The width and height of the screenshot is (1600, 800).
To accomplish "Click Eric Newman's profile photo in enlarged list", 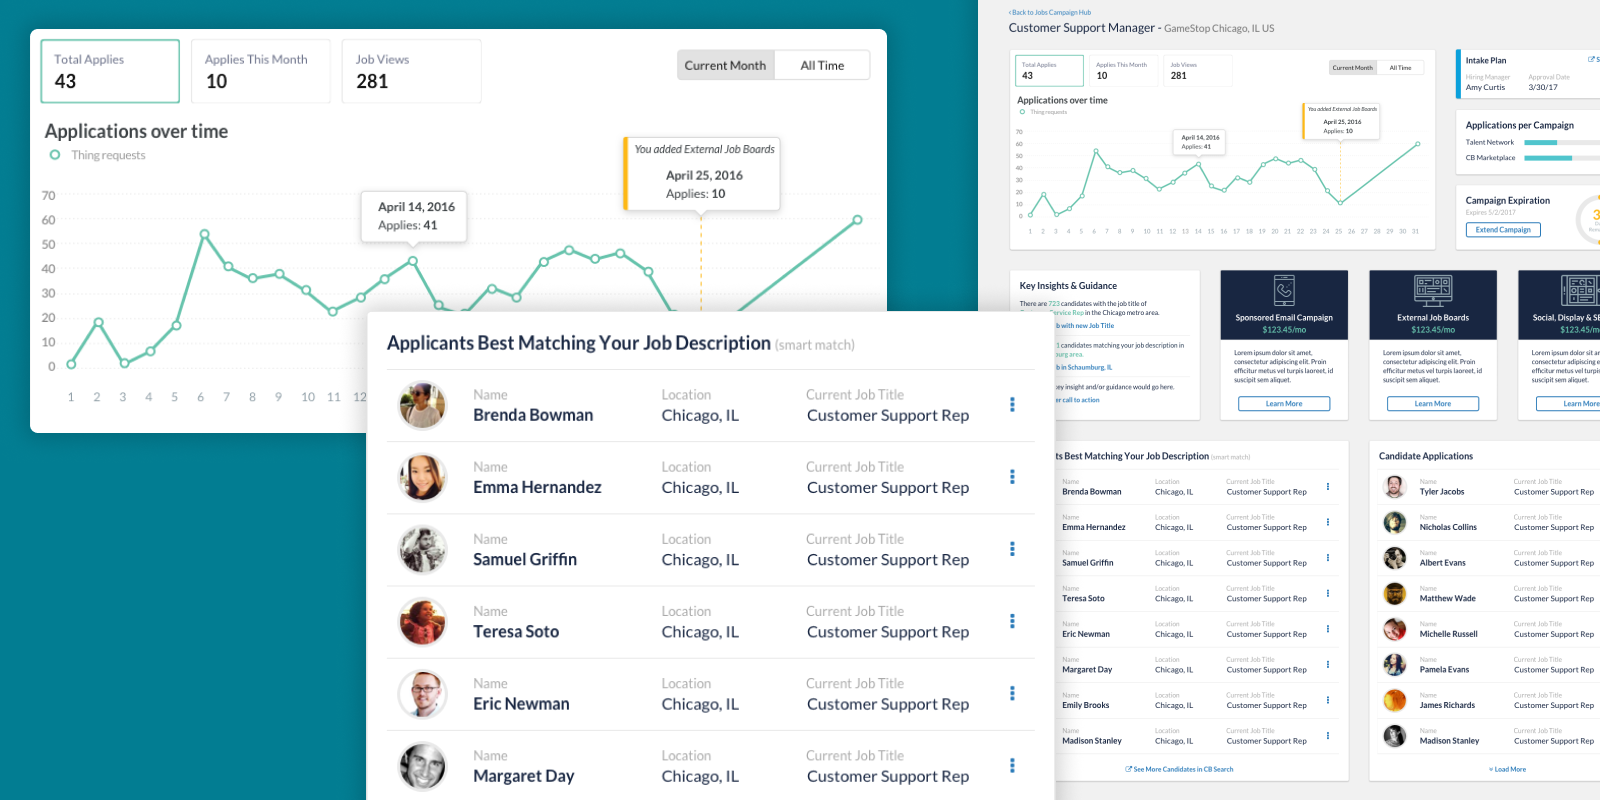I will (422, 694).
